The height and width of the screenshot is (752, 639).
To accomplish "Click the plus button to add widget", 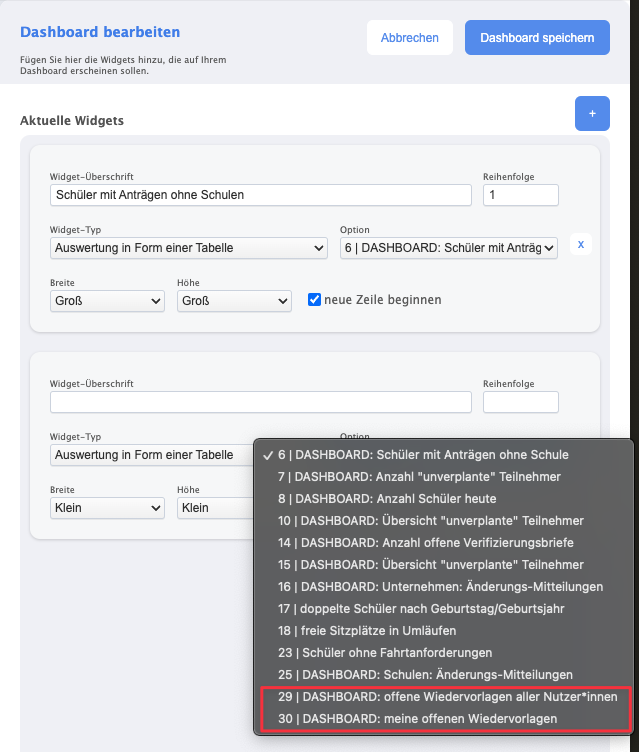I will 592,114.
